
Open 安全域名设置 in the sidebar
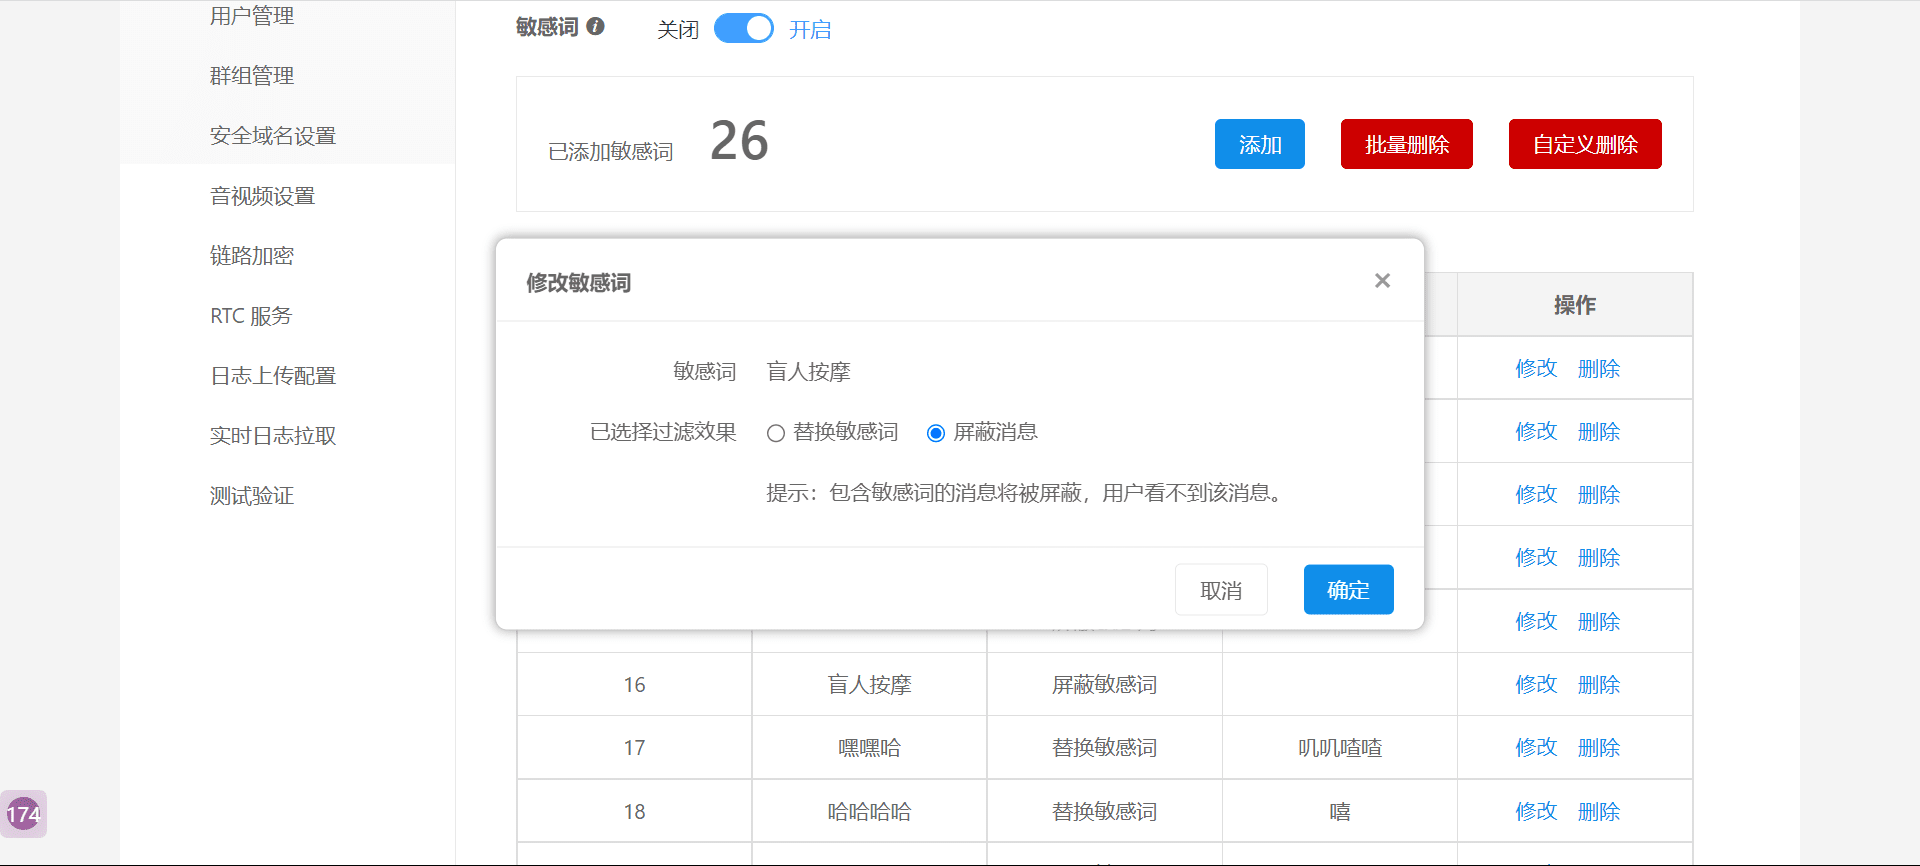click(273, 136)
